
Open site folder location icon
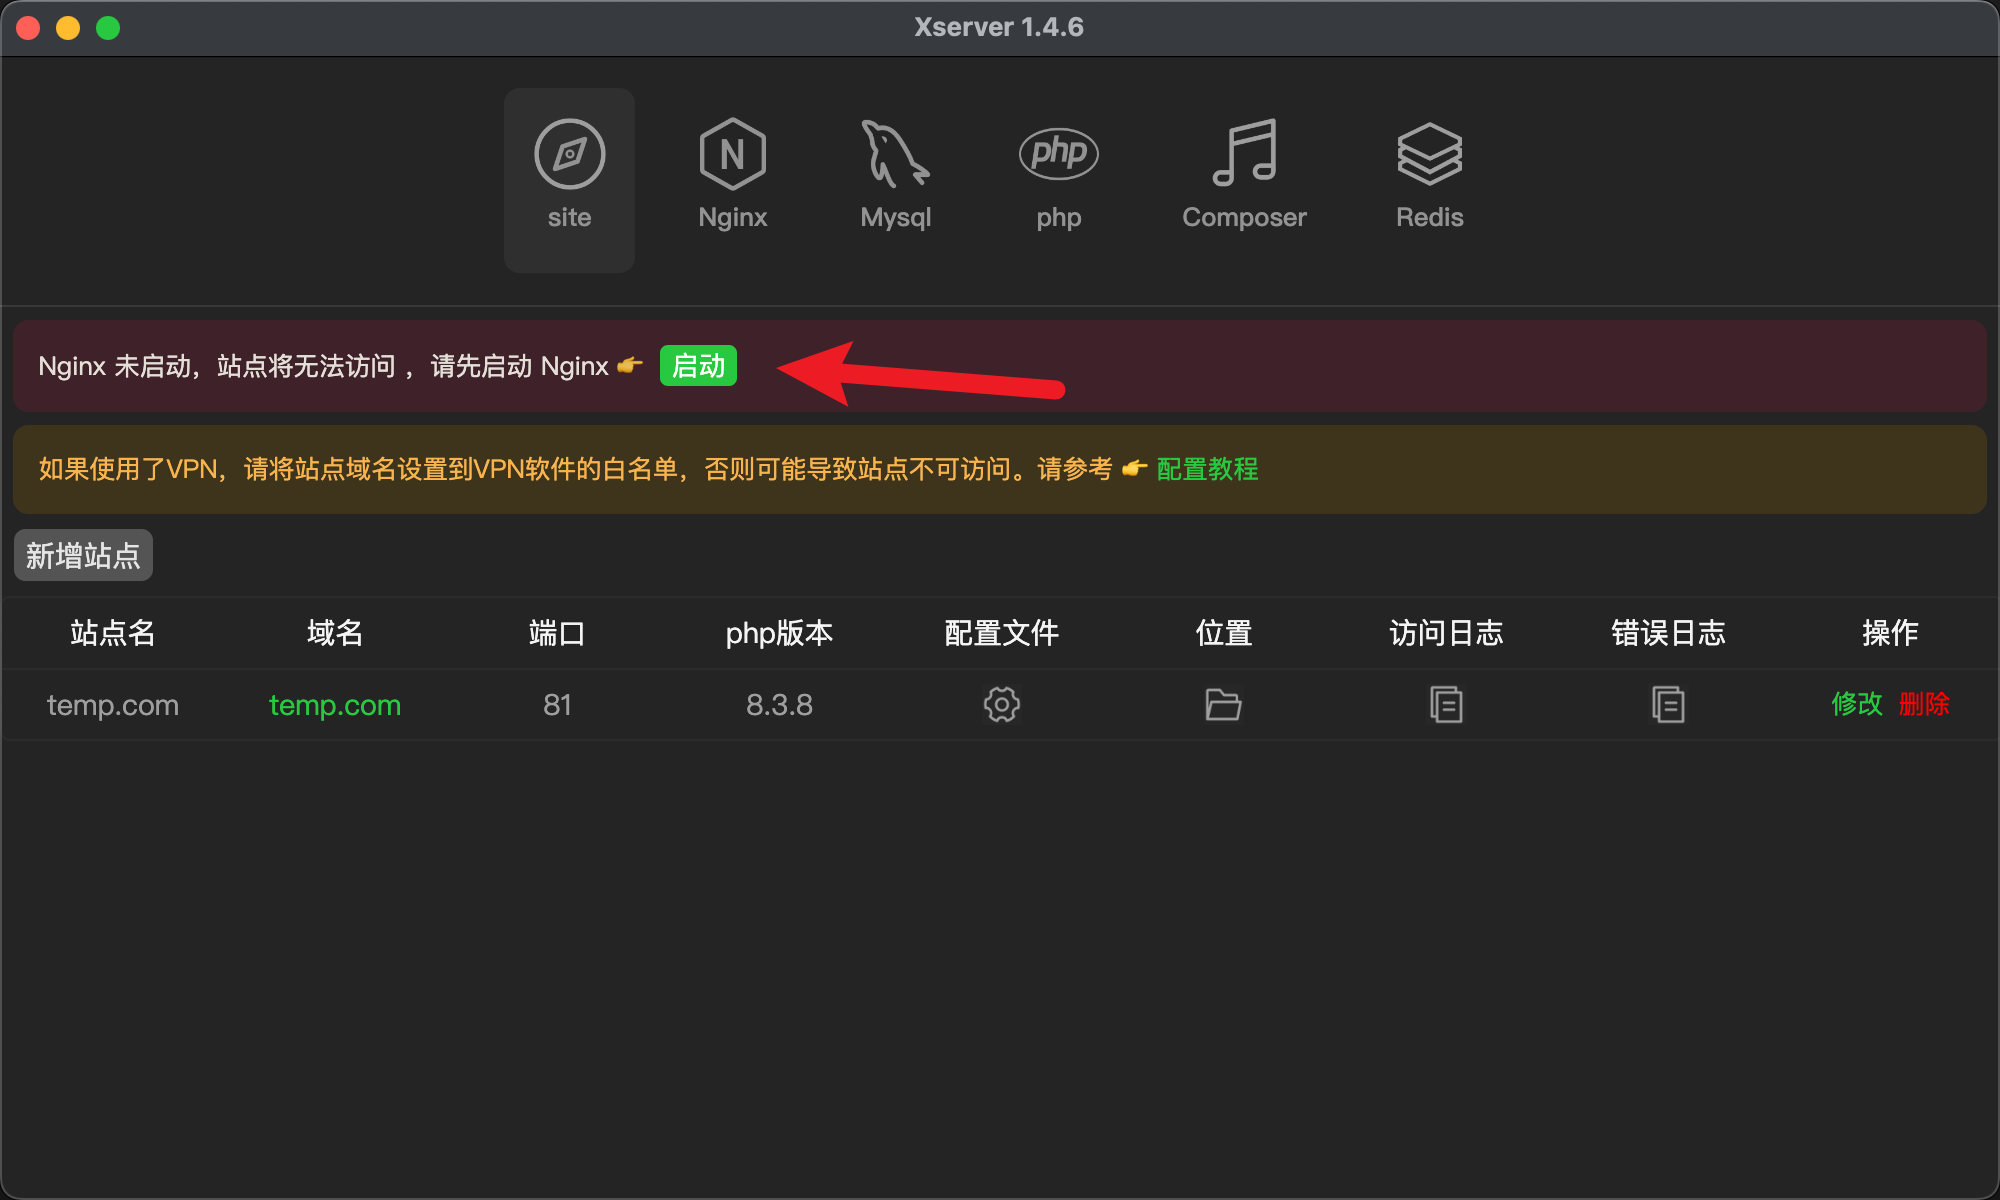[1223, 705]
